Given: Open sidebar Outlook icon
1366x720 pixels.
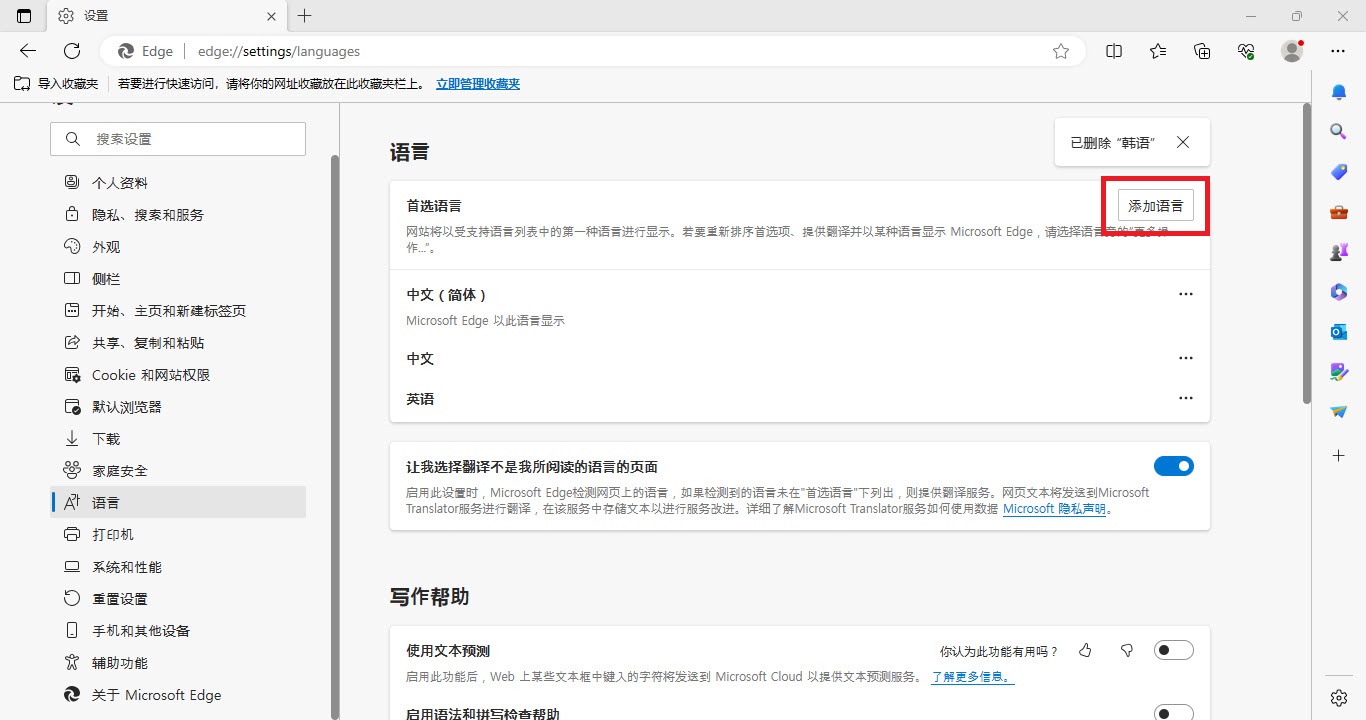Looking at the screenshot, I should click(x=1339, y=332).
